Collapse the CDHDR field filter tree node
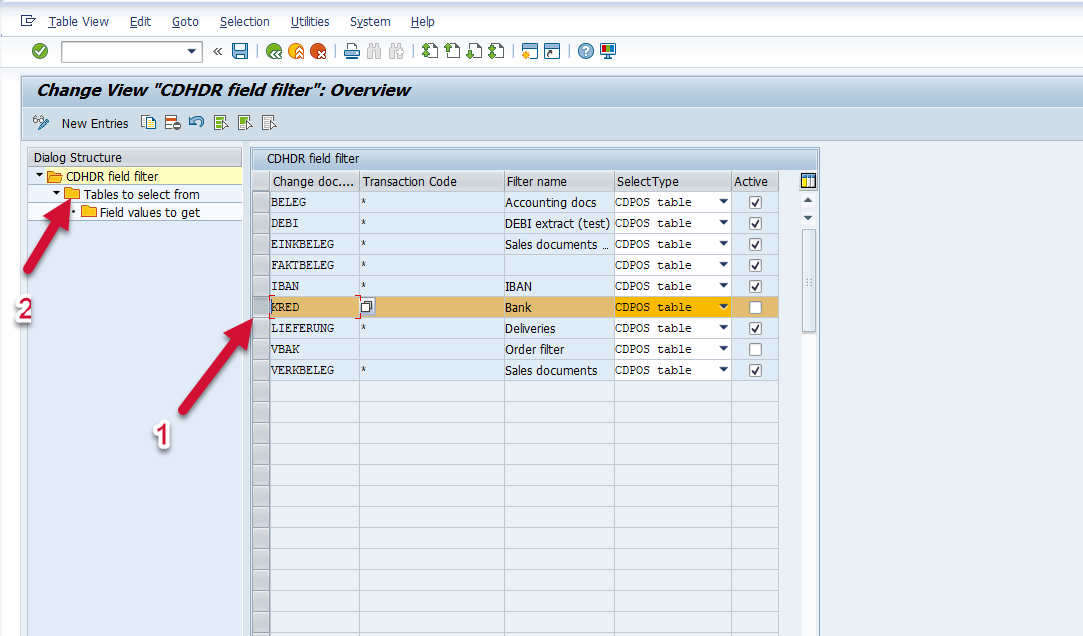The height and width of the screenshot is (636, 1083). point(39,177)
